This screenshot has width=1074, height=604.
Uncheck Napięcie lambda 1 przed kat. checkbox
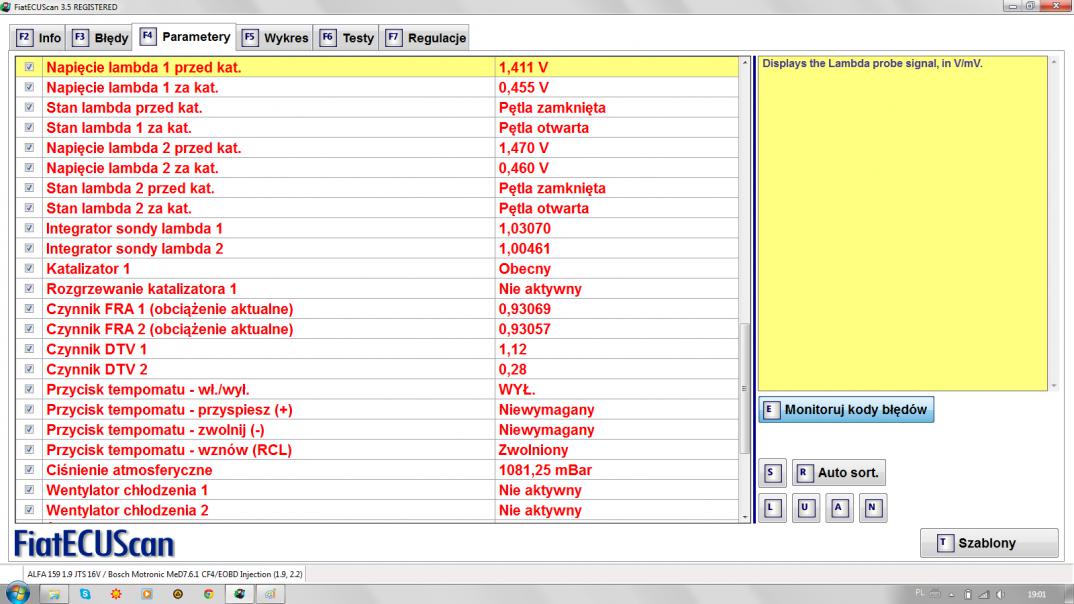pos(28,68)
